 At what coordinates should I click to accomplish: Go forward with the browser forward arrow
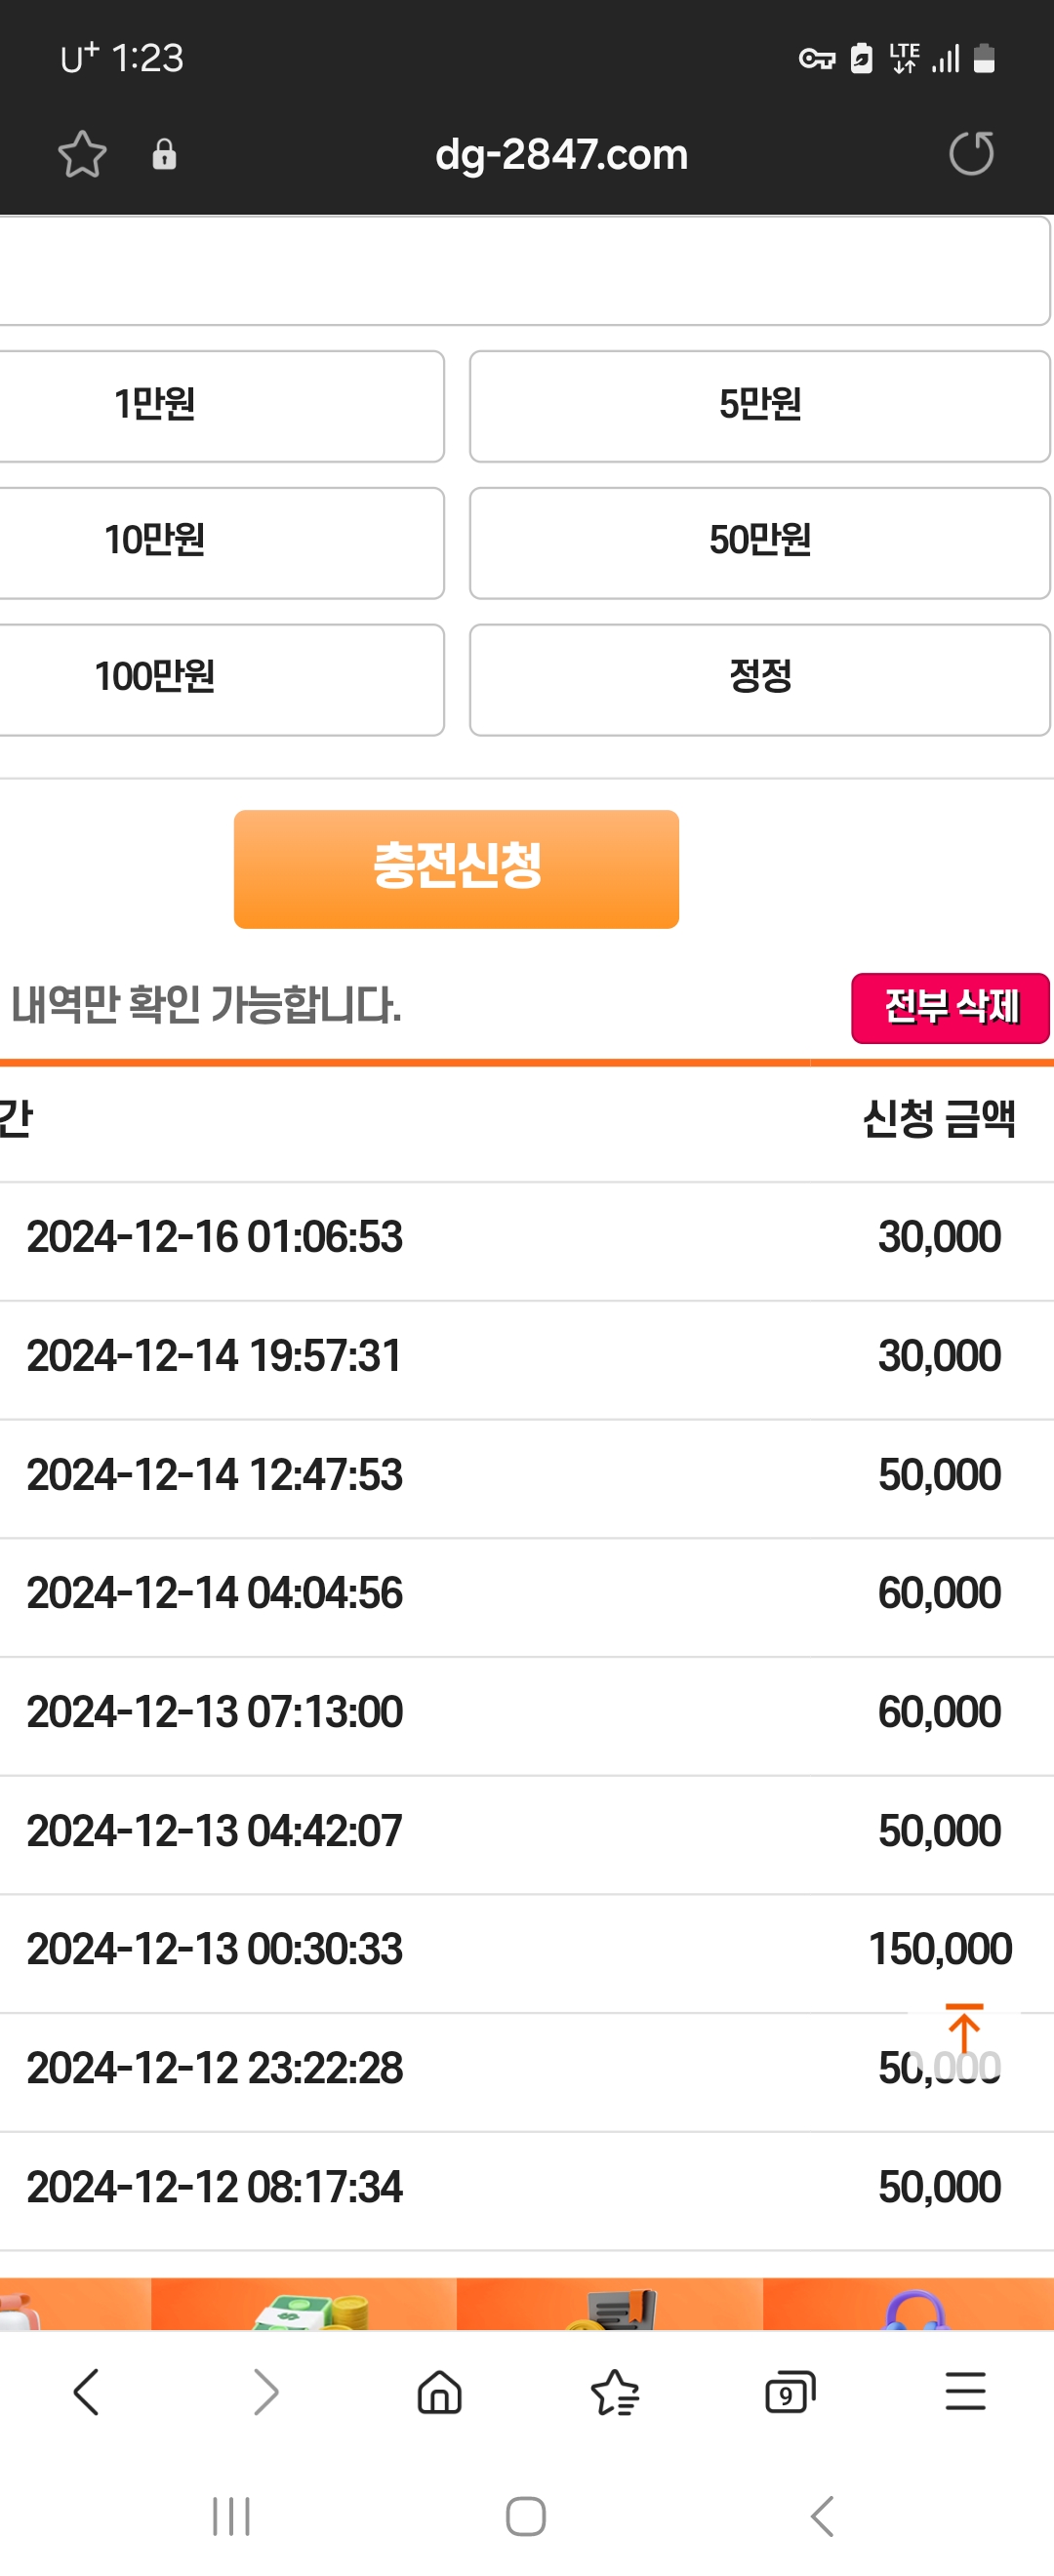point(265,2392)
